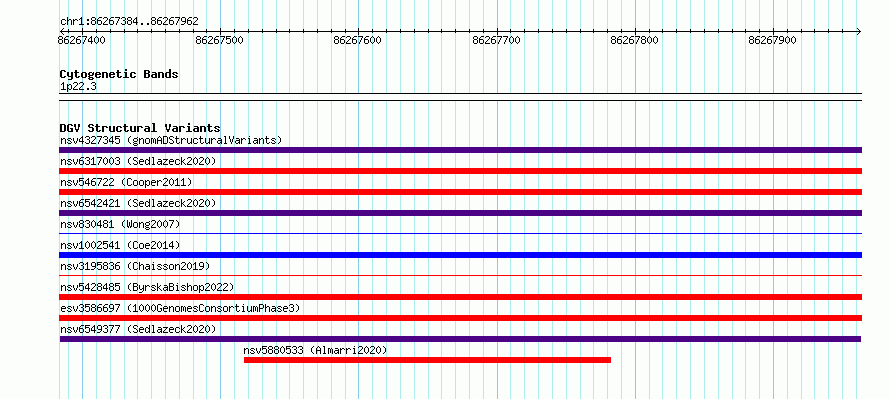This screenshot has width=890, height=399.
Task: Click ruler position 86267800
Action: (x=635, y=40)
